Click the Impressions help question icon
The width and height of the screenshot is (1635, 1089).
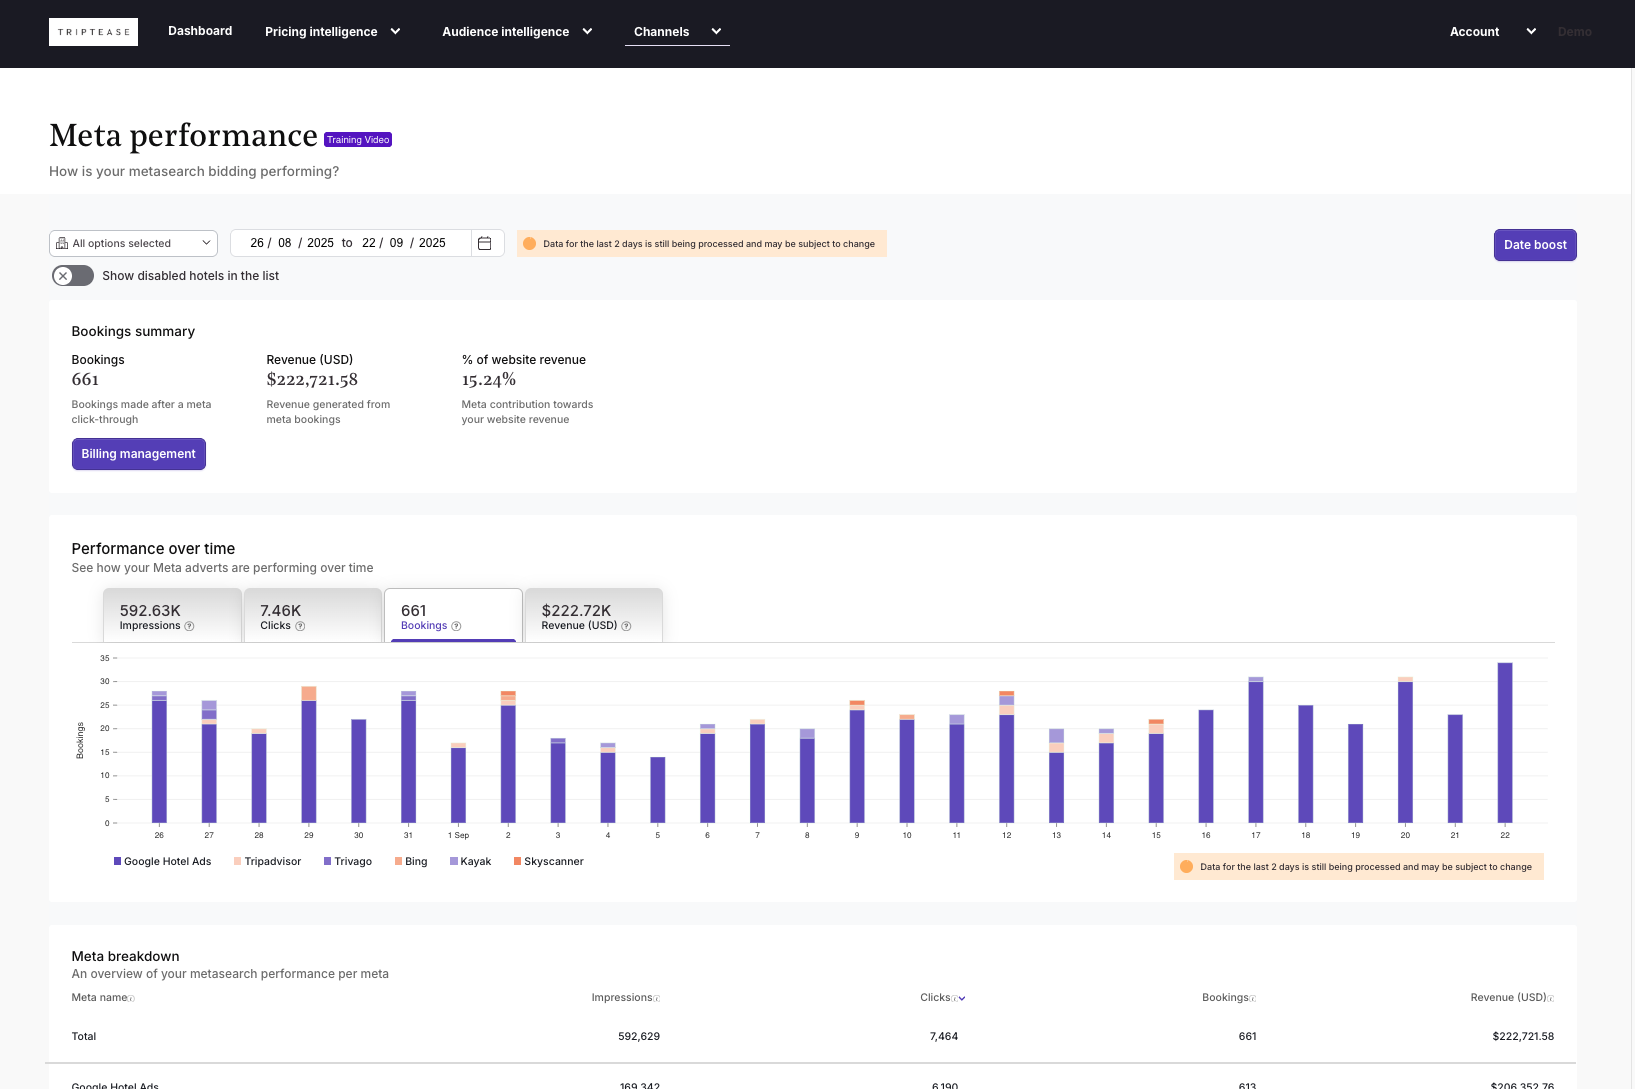(x=189, y=626)
